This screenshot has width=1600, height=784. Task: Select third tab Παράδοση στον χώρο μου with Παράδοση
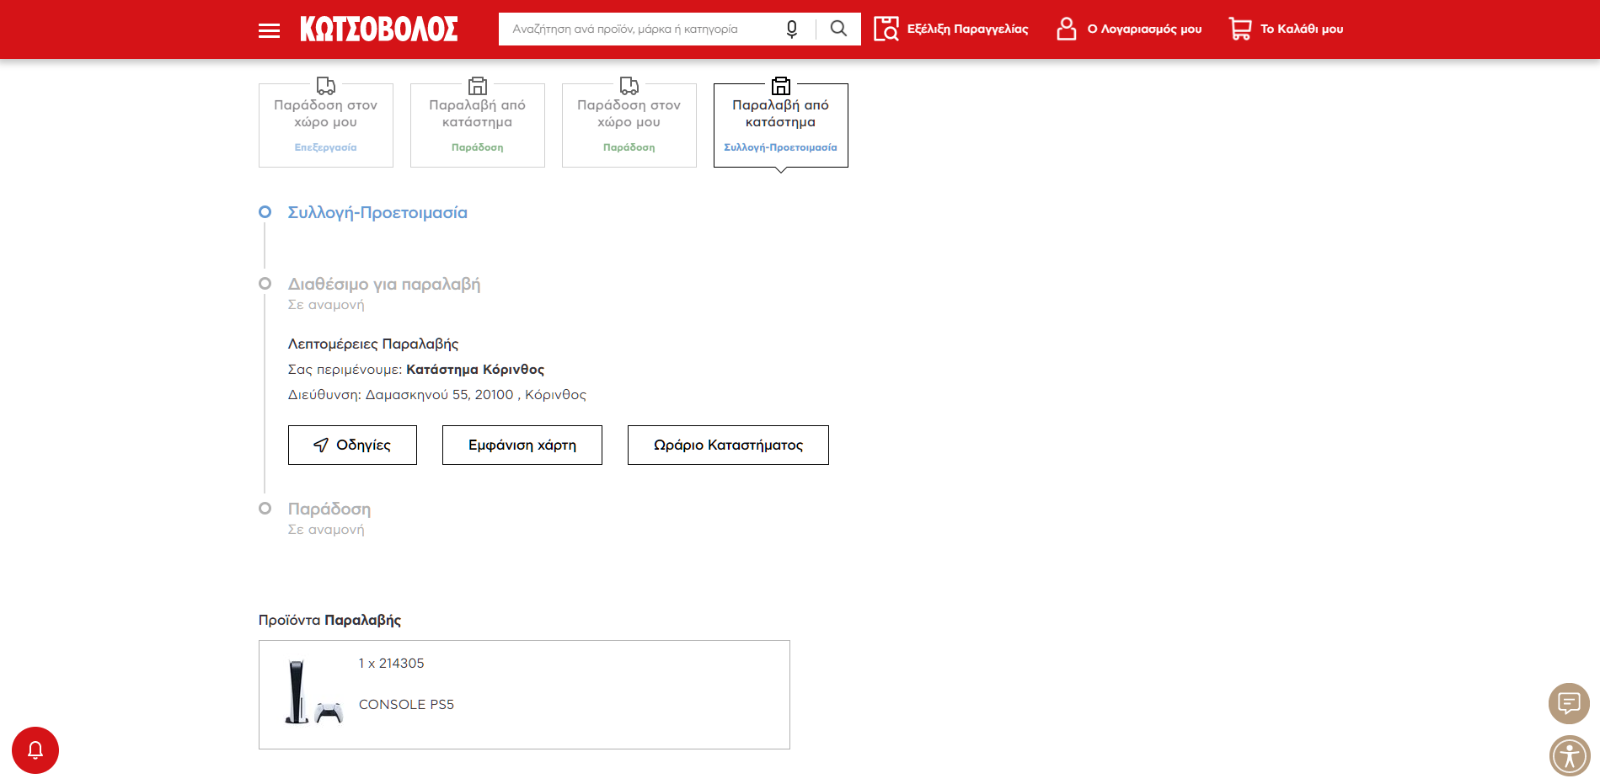629,125
